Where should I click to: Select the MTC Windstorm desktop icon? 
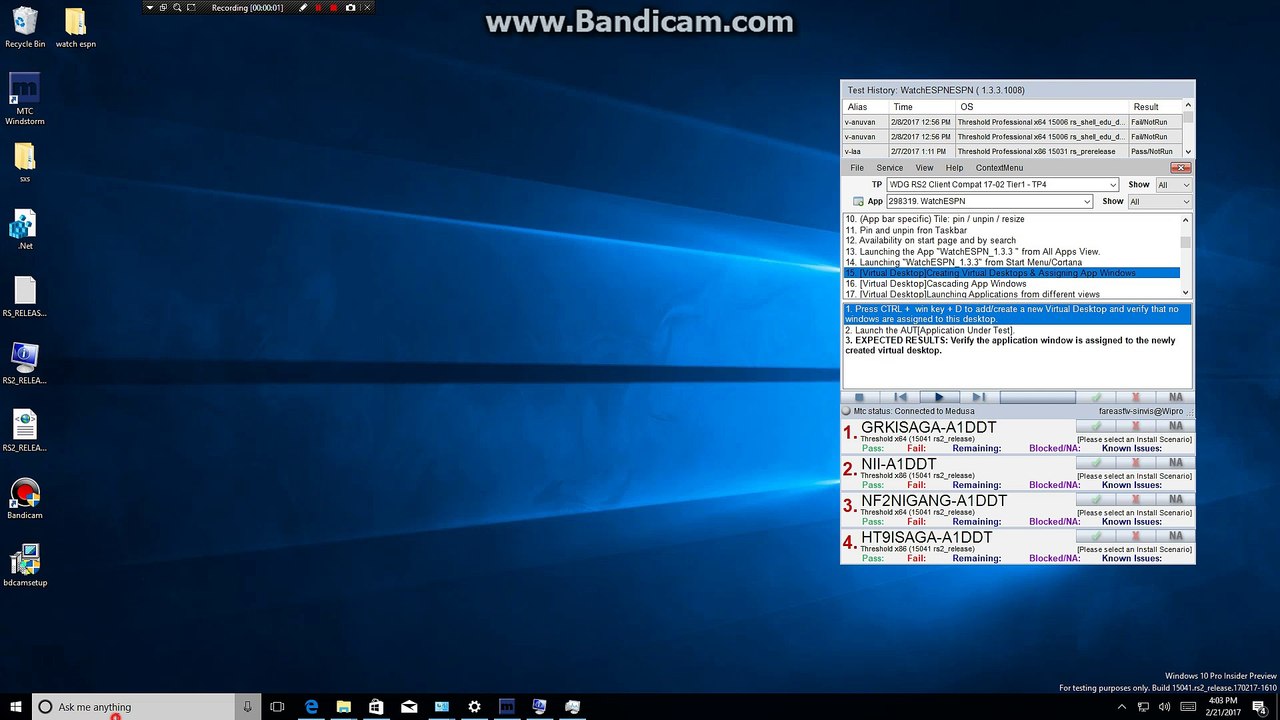click(x=25, y=99)
